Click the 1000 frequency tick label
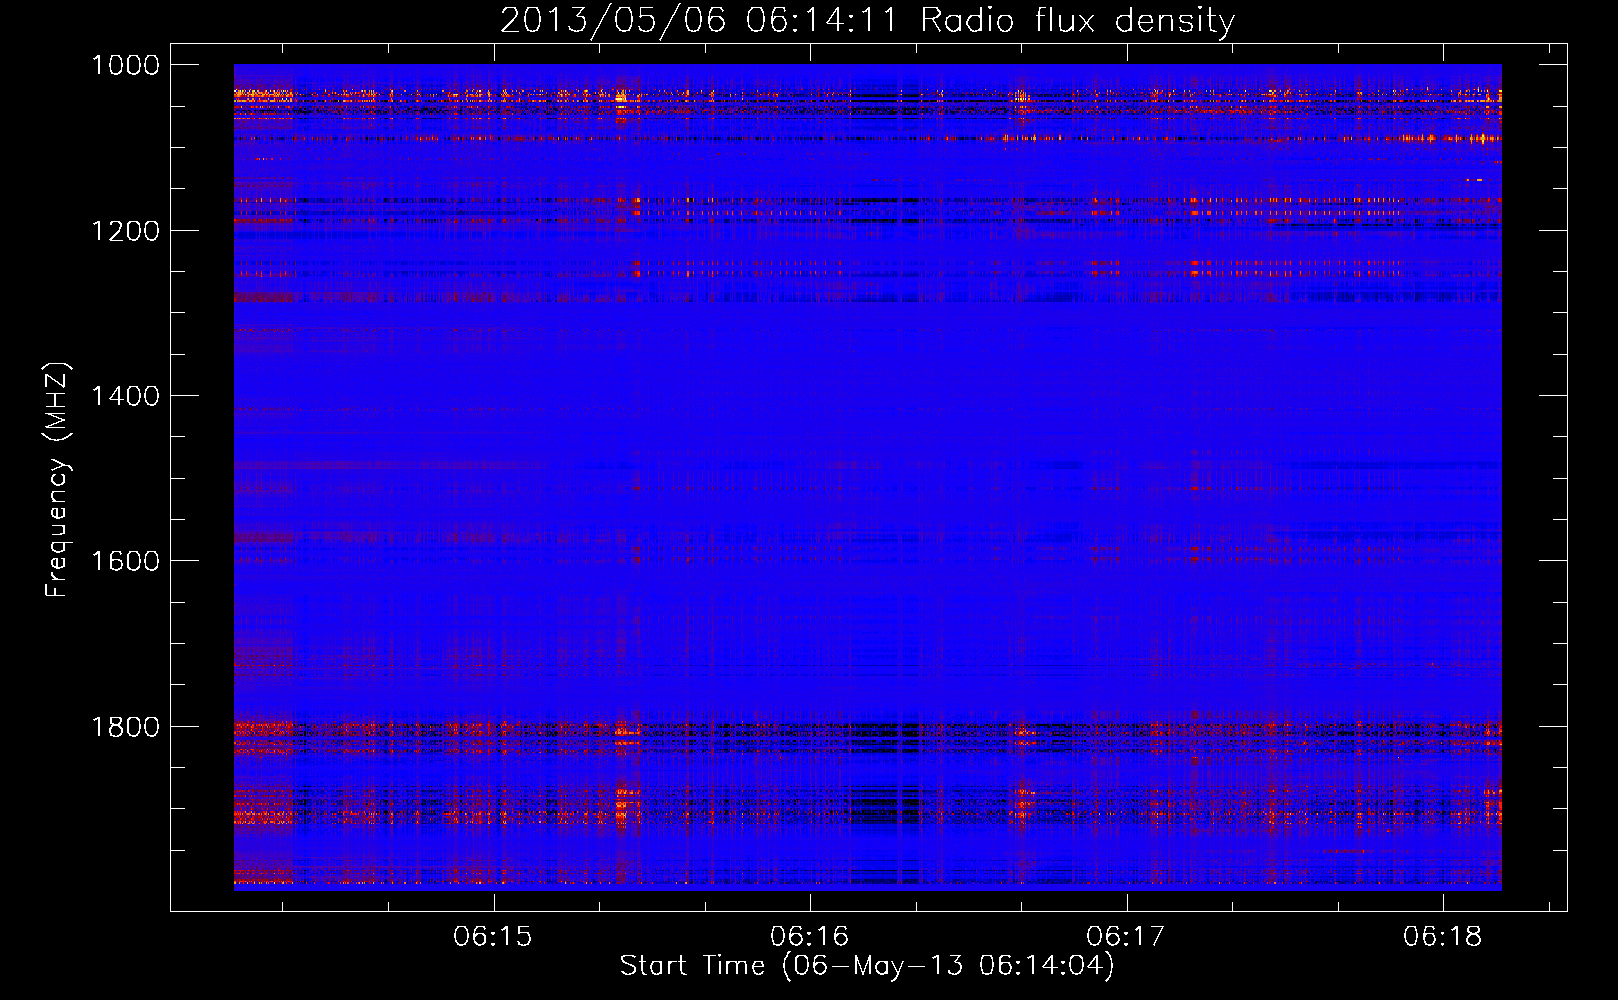This screenshot has height=1000, width=1618. [x=126, y=65]
